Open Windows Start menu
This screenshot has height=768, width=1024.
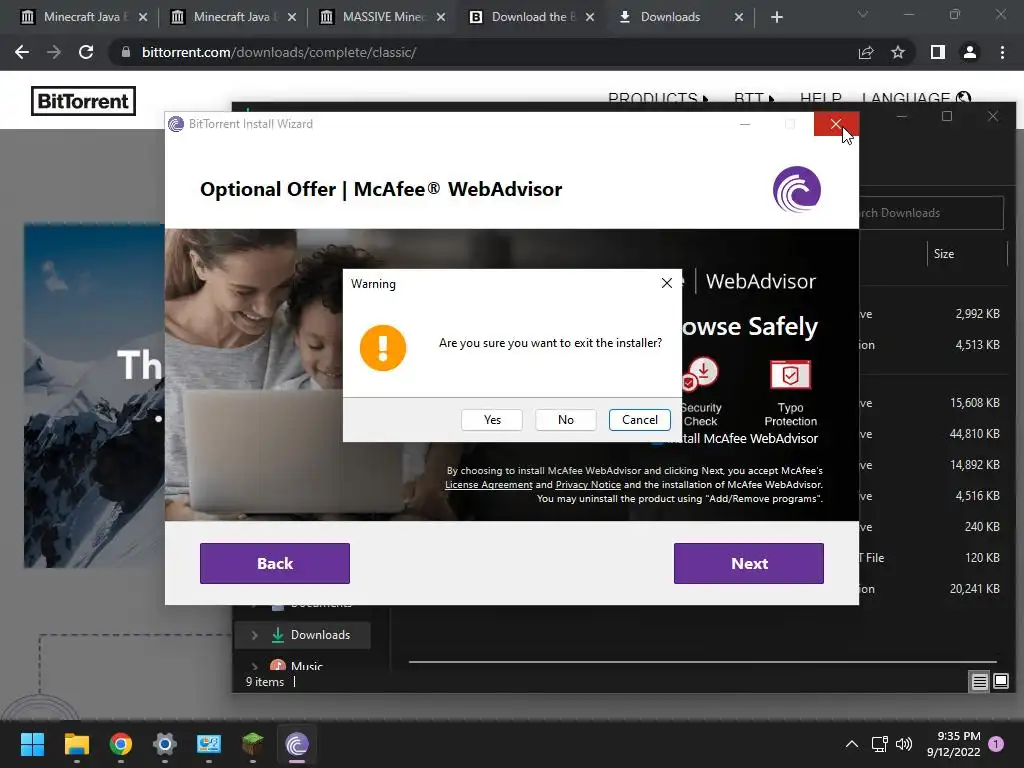[x=32, y=744]
